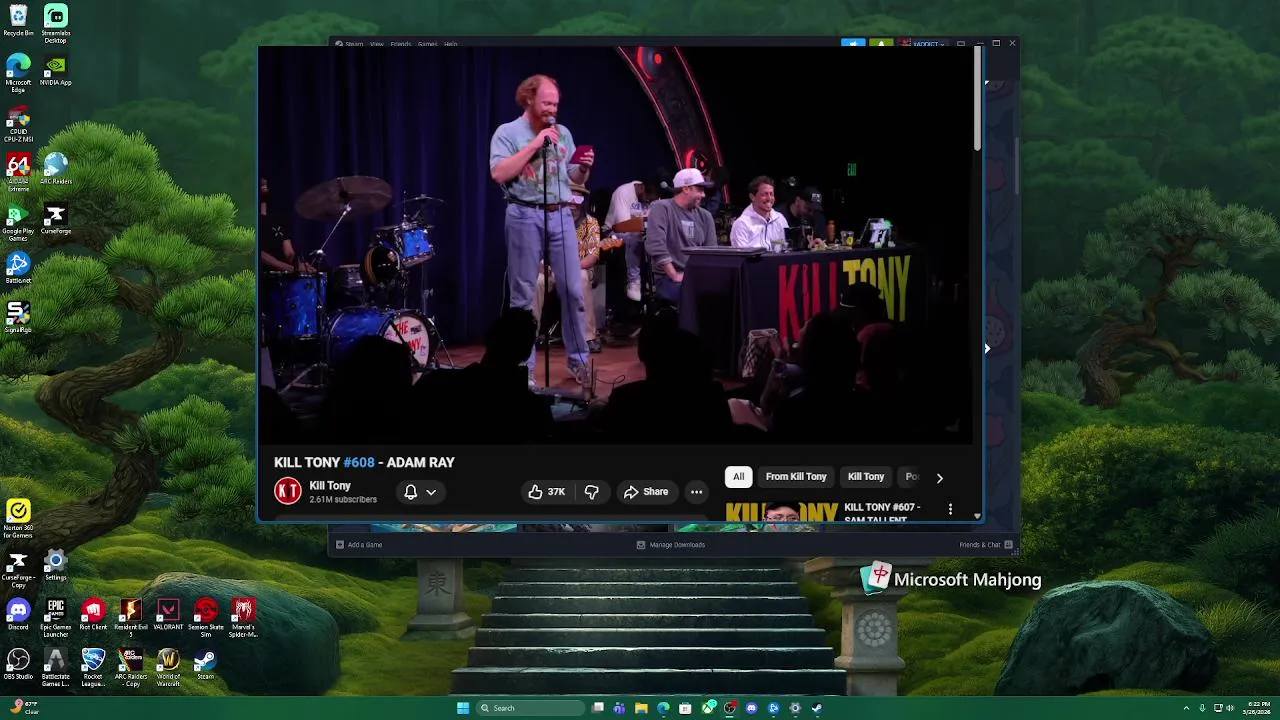Launch Streamlabs Desktop from the desktop
Image resolution: width=1280 pixels, height=720 pixels.
(56, 24)
